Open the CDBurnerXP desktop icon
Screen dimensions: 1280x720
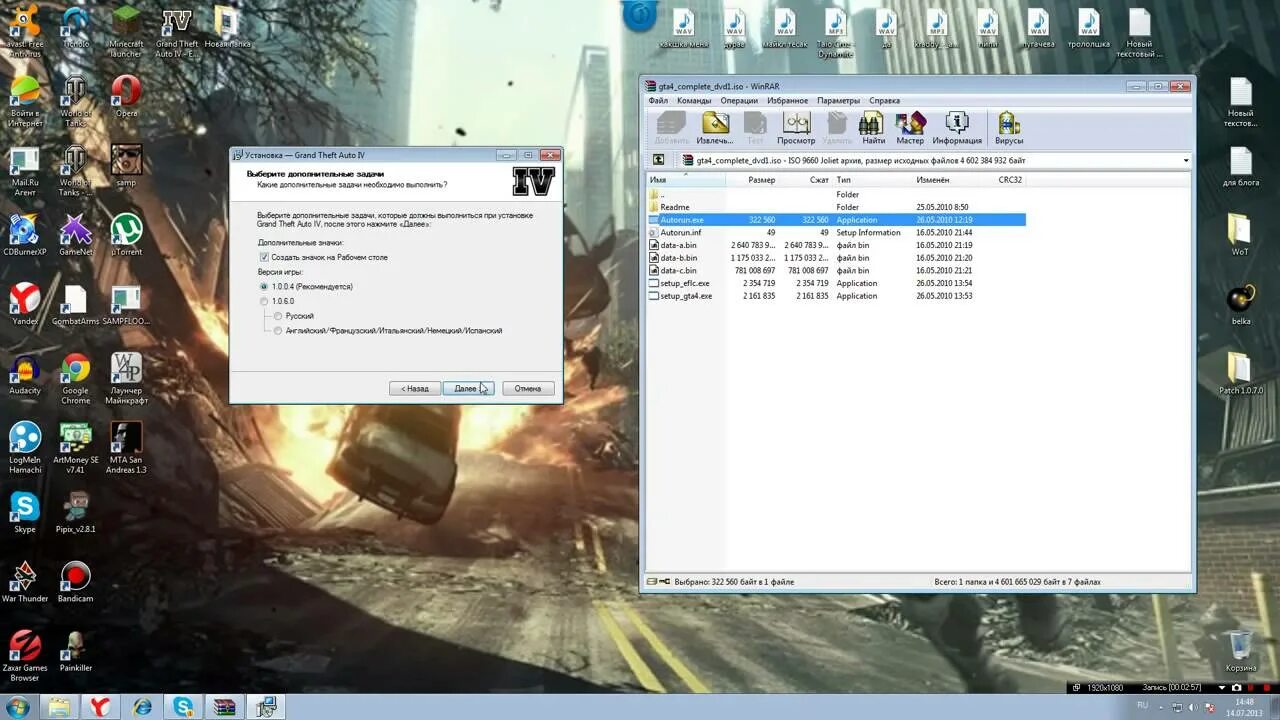tap(25, 235)
